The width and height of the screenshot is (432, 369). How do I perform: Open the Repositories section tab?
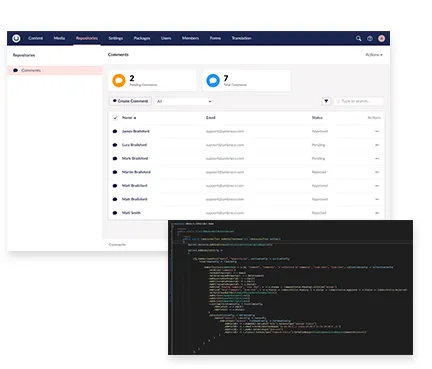[87, 38]
